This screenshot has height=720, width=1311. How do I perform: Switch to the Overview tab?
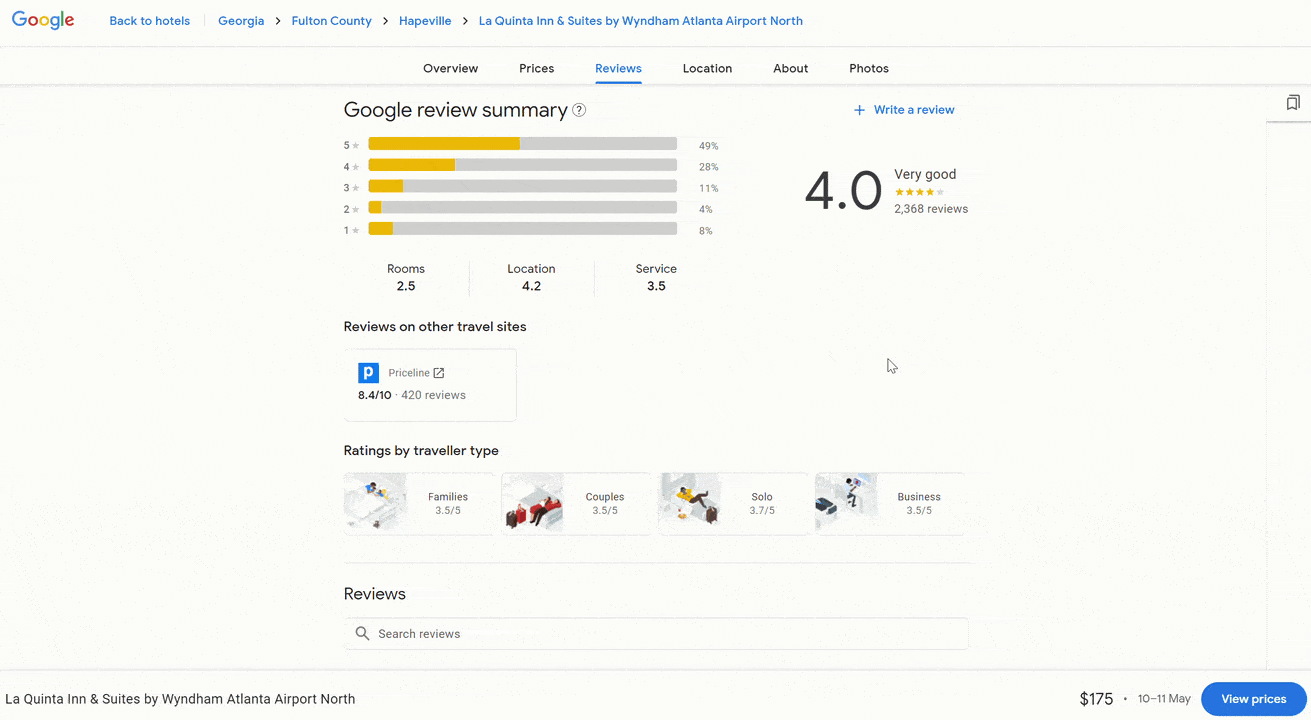pos(450,69)
